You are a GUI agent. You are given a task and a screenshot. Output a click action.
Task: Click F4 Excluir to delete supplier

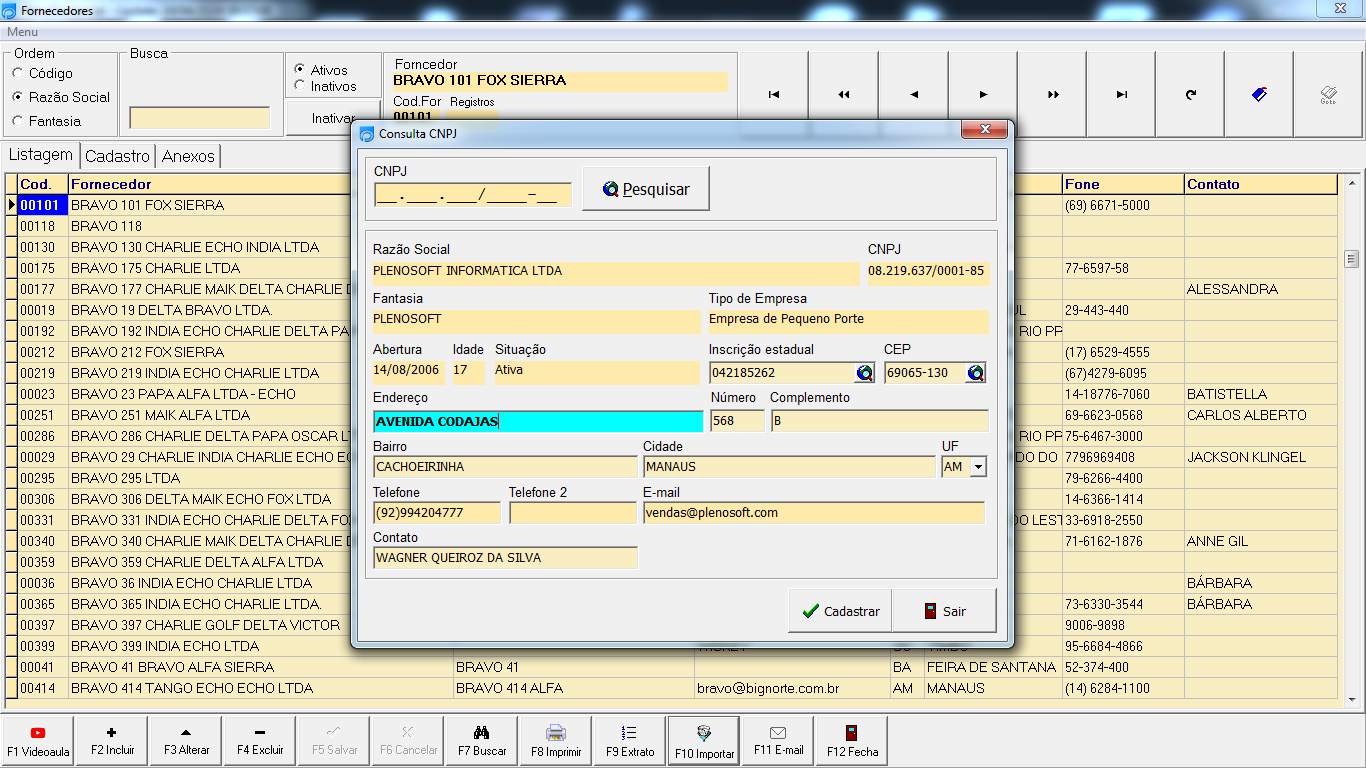tap(260, 740)
